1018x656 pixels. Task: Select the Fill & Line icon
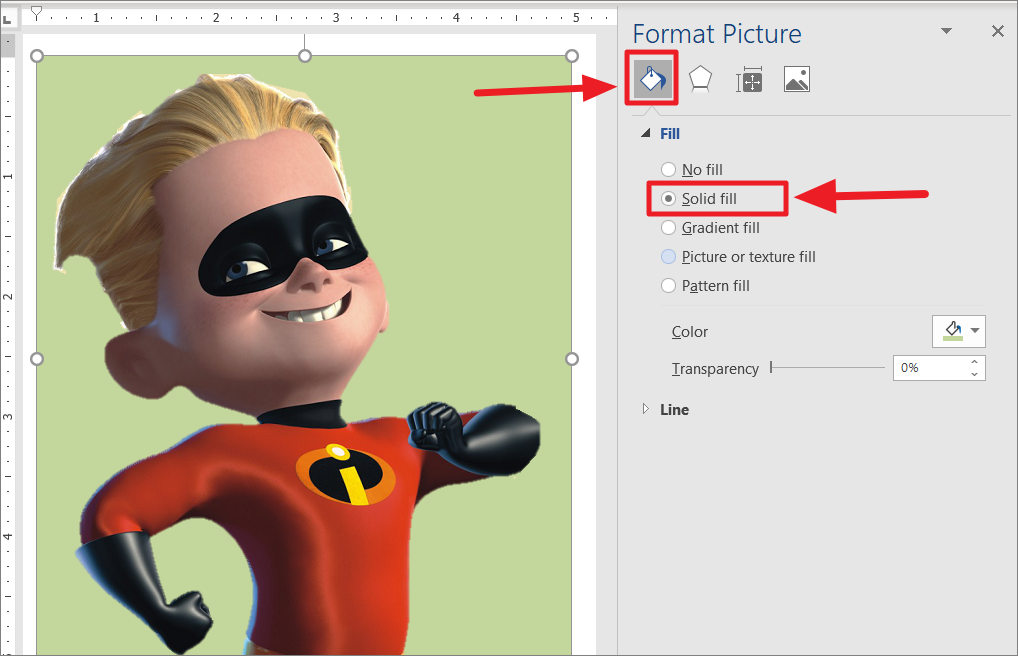click(x=651, y=78)
